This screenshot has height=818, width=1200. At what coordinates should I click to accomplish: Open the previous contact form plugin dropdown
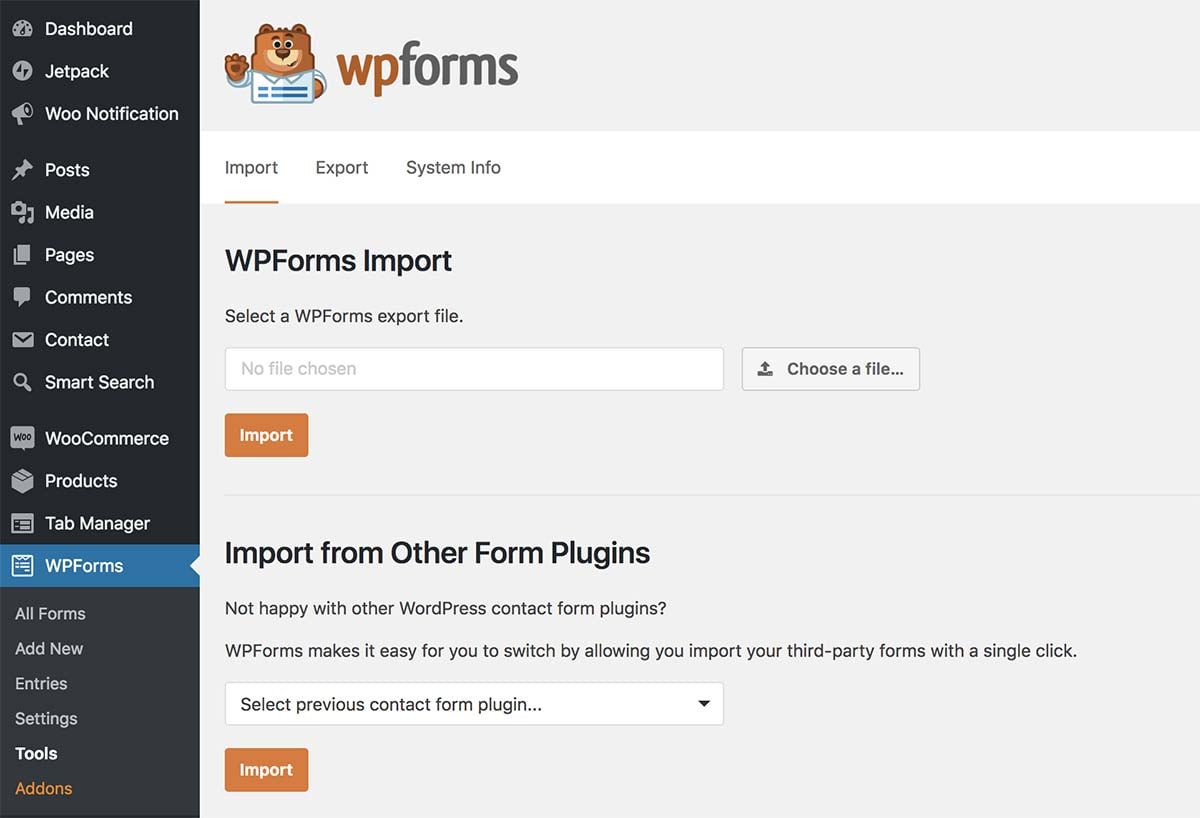474,704
